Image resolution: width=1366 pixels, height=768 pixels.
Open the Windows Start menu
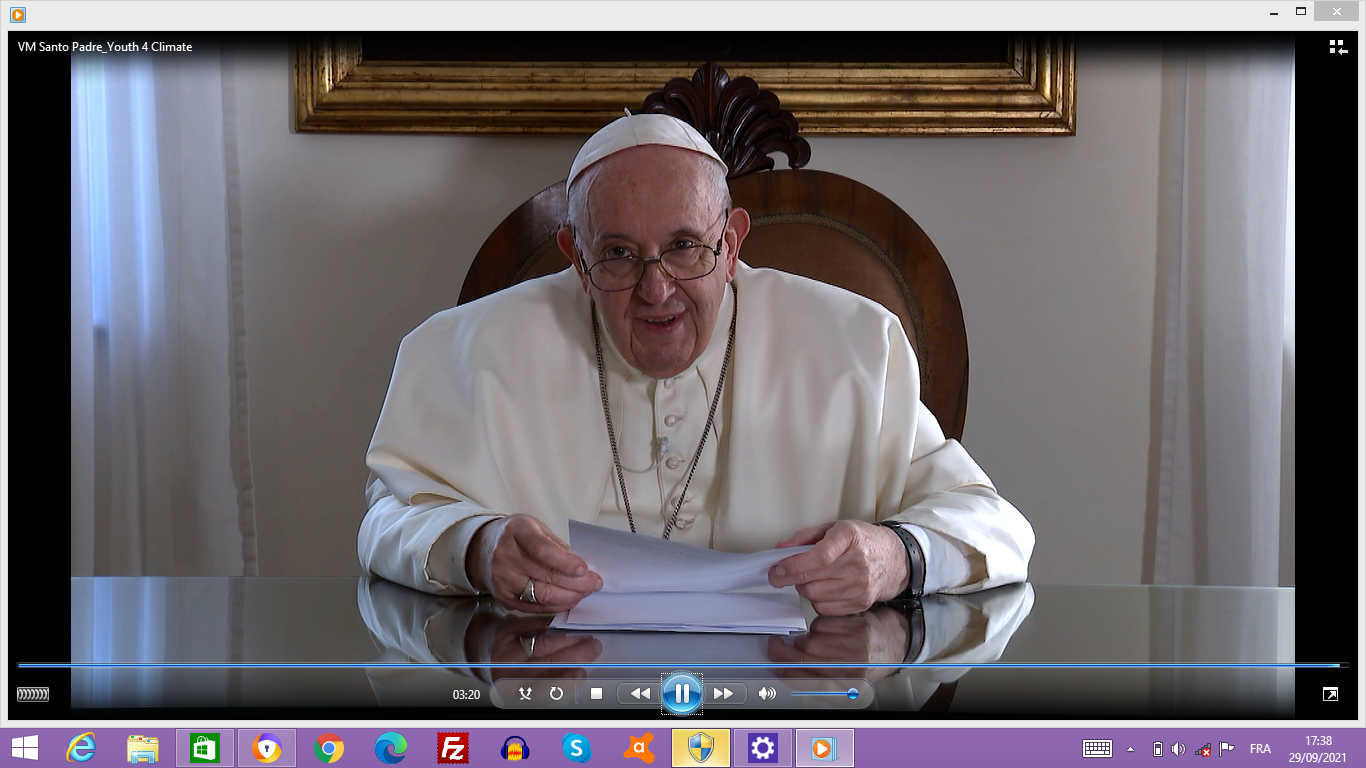pos(24,748)
